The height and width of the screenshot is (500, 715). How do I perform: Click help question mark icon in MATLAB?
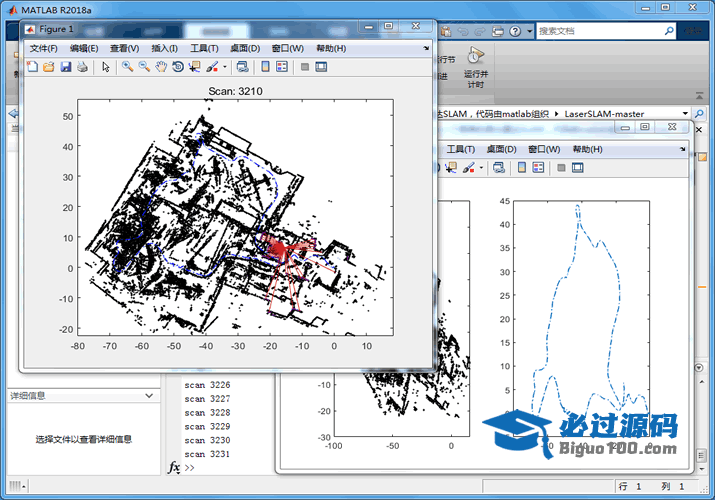[515, 31]
